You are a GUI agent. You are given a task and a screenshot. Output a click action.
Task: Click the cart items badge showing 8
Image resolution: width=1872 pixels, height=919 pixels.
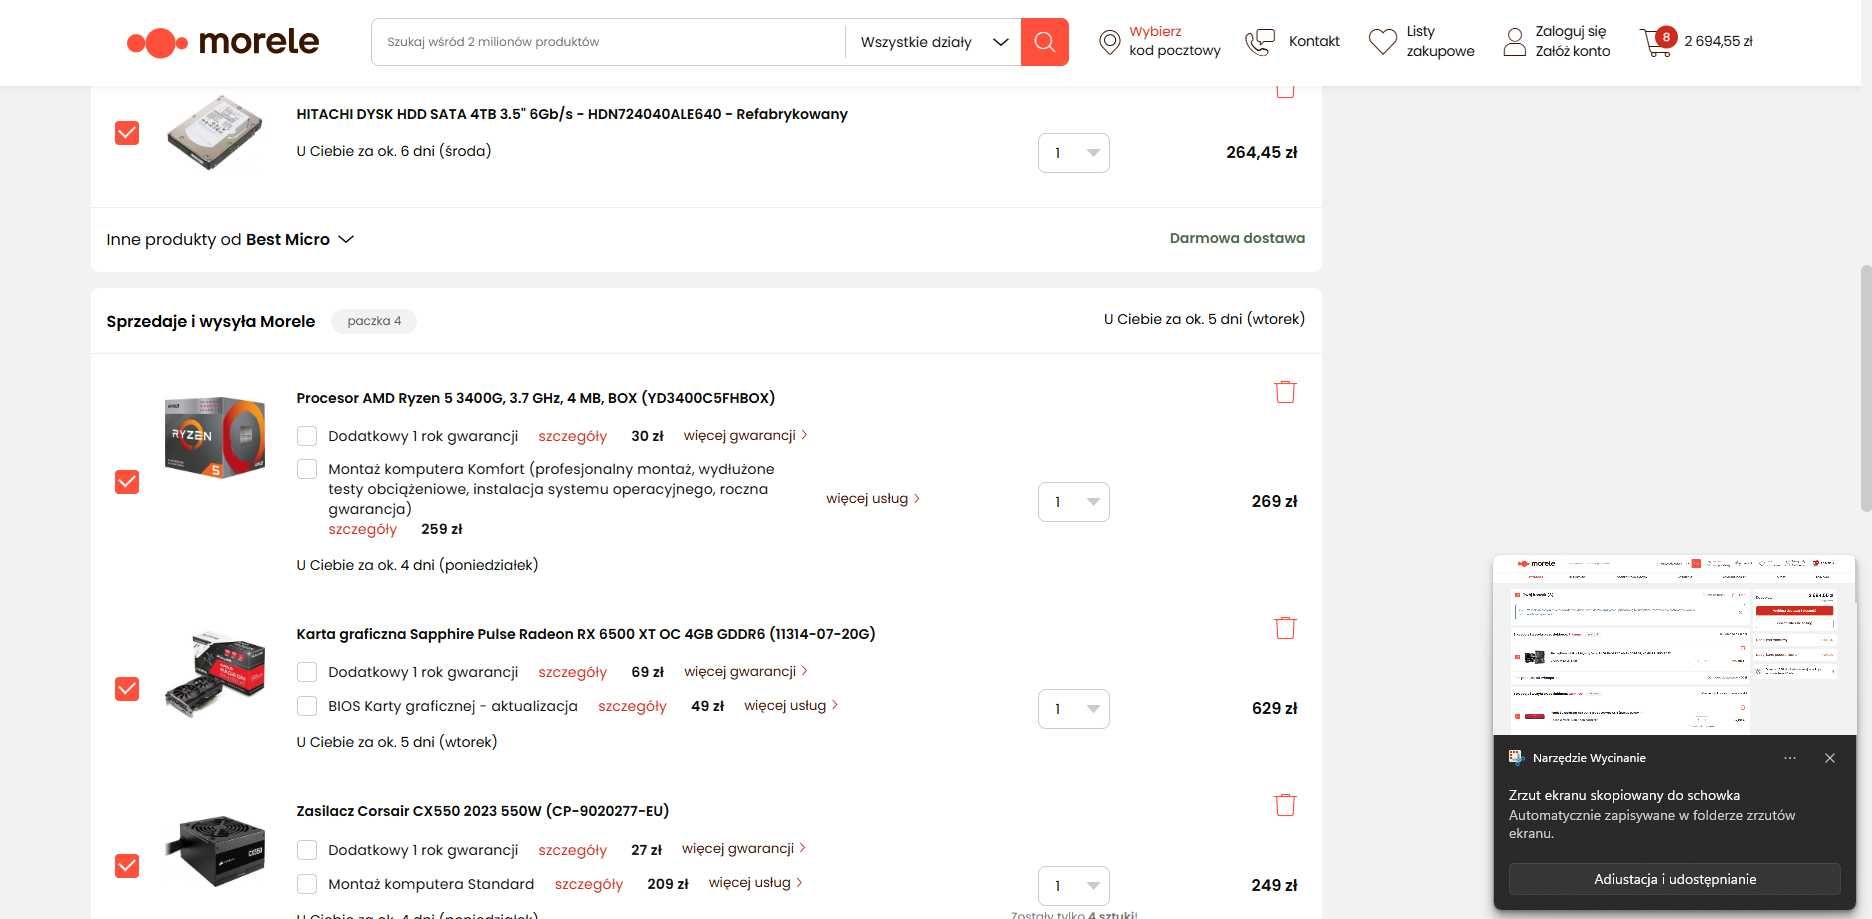1666,37
